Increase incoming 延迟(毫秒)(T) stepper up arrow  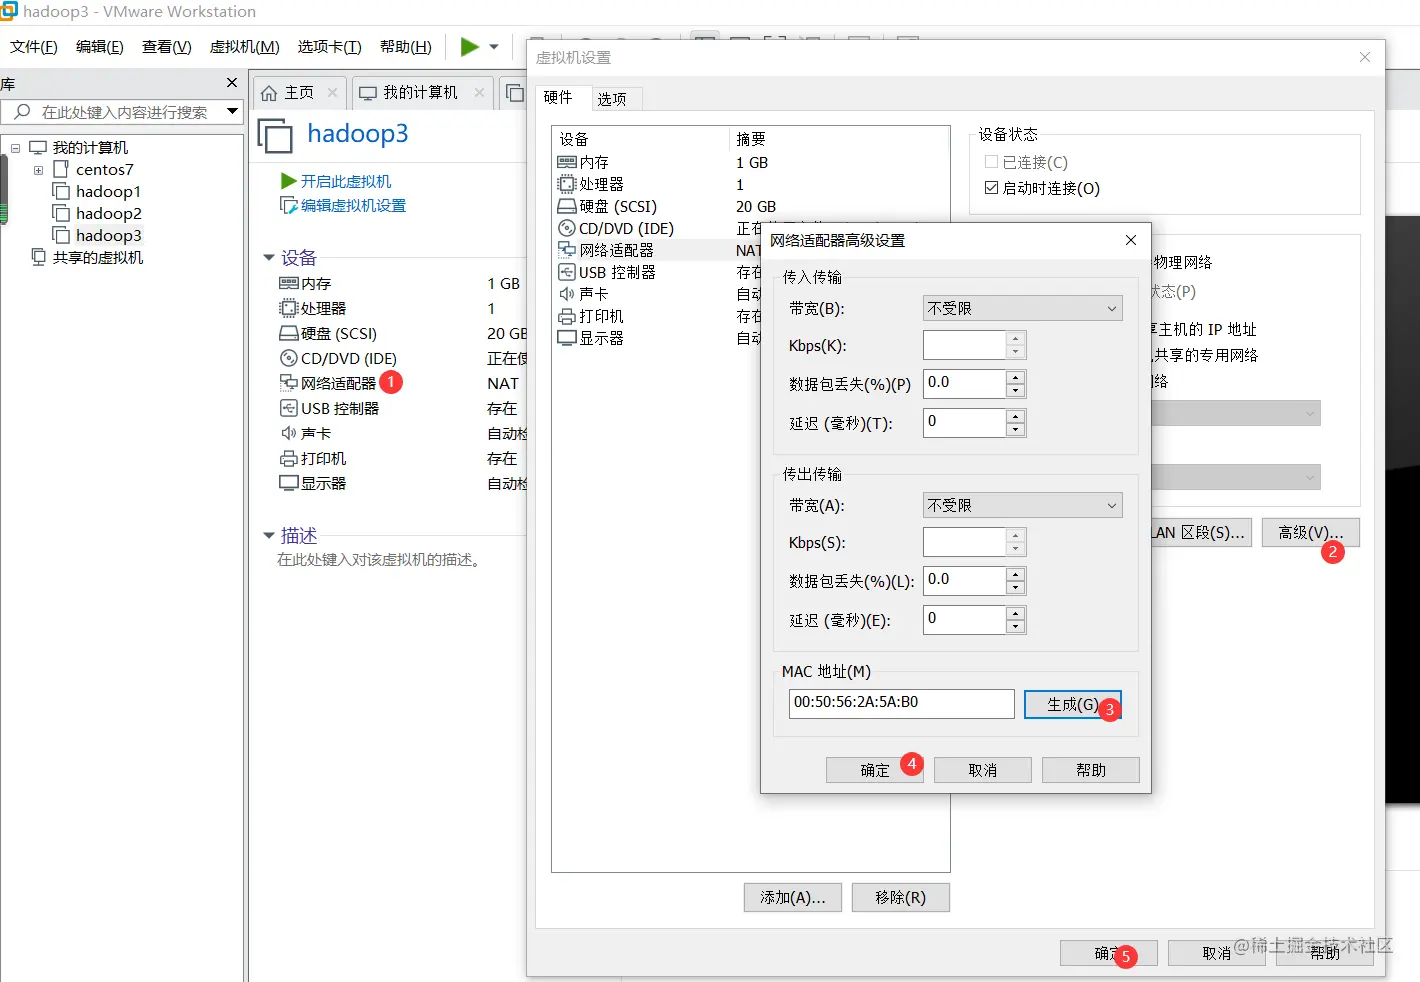pyautogui.click(x=1016, y=416)
